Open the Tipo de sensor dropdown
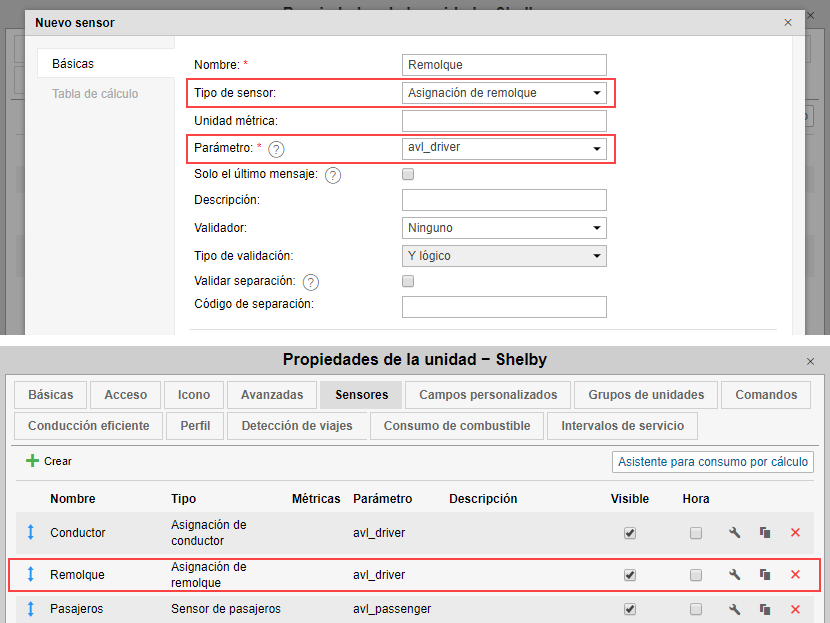 pyautogui.click(x=504, y=93)
